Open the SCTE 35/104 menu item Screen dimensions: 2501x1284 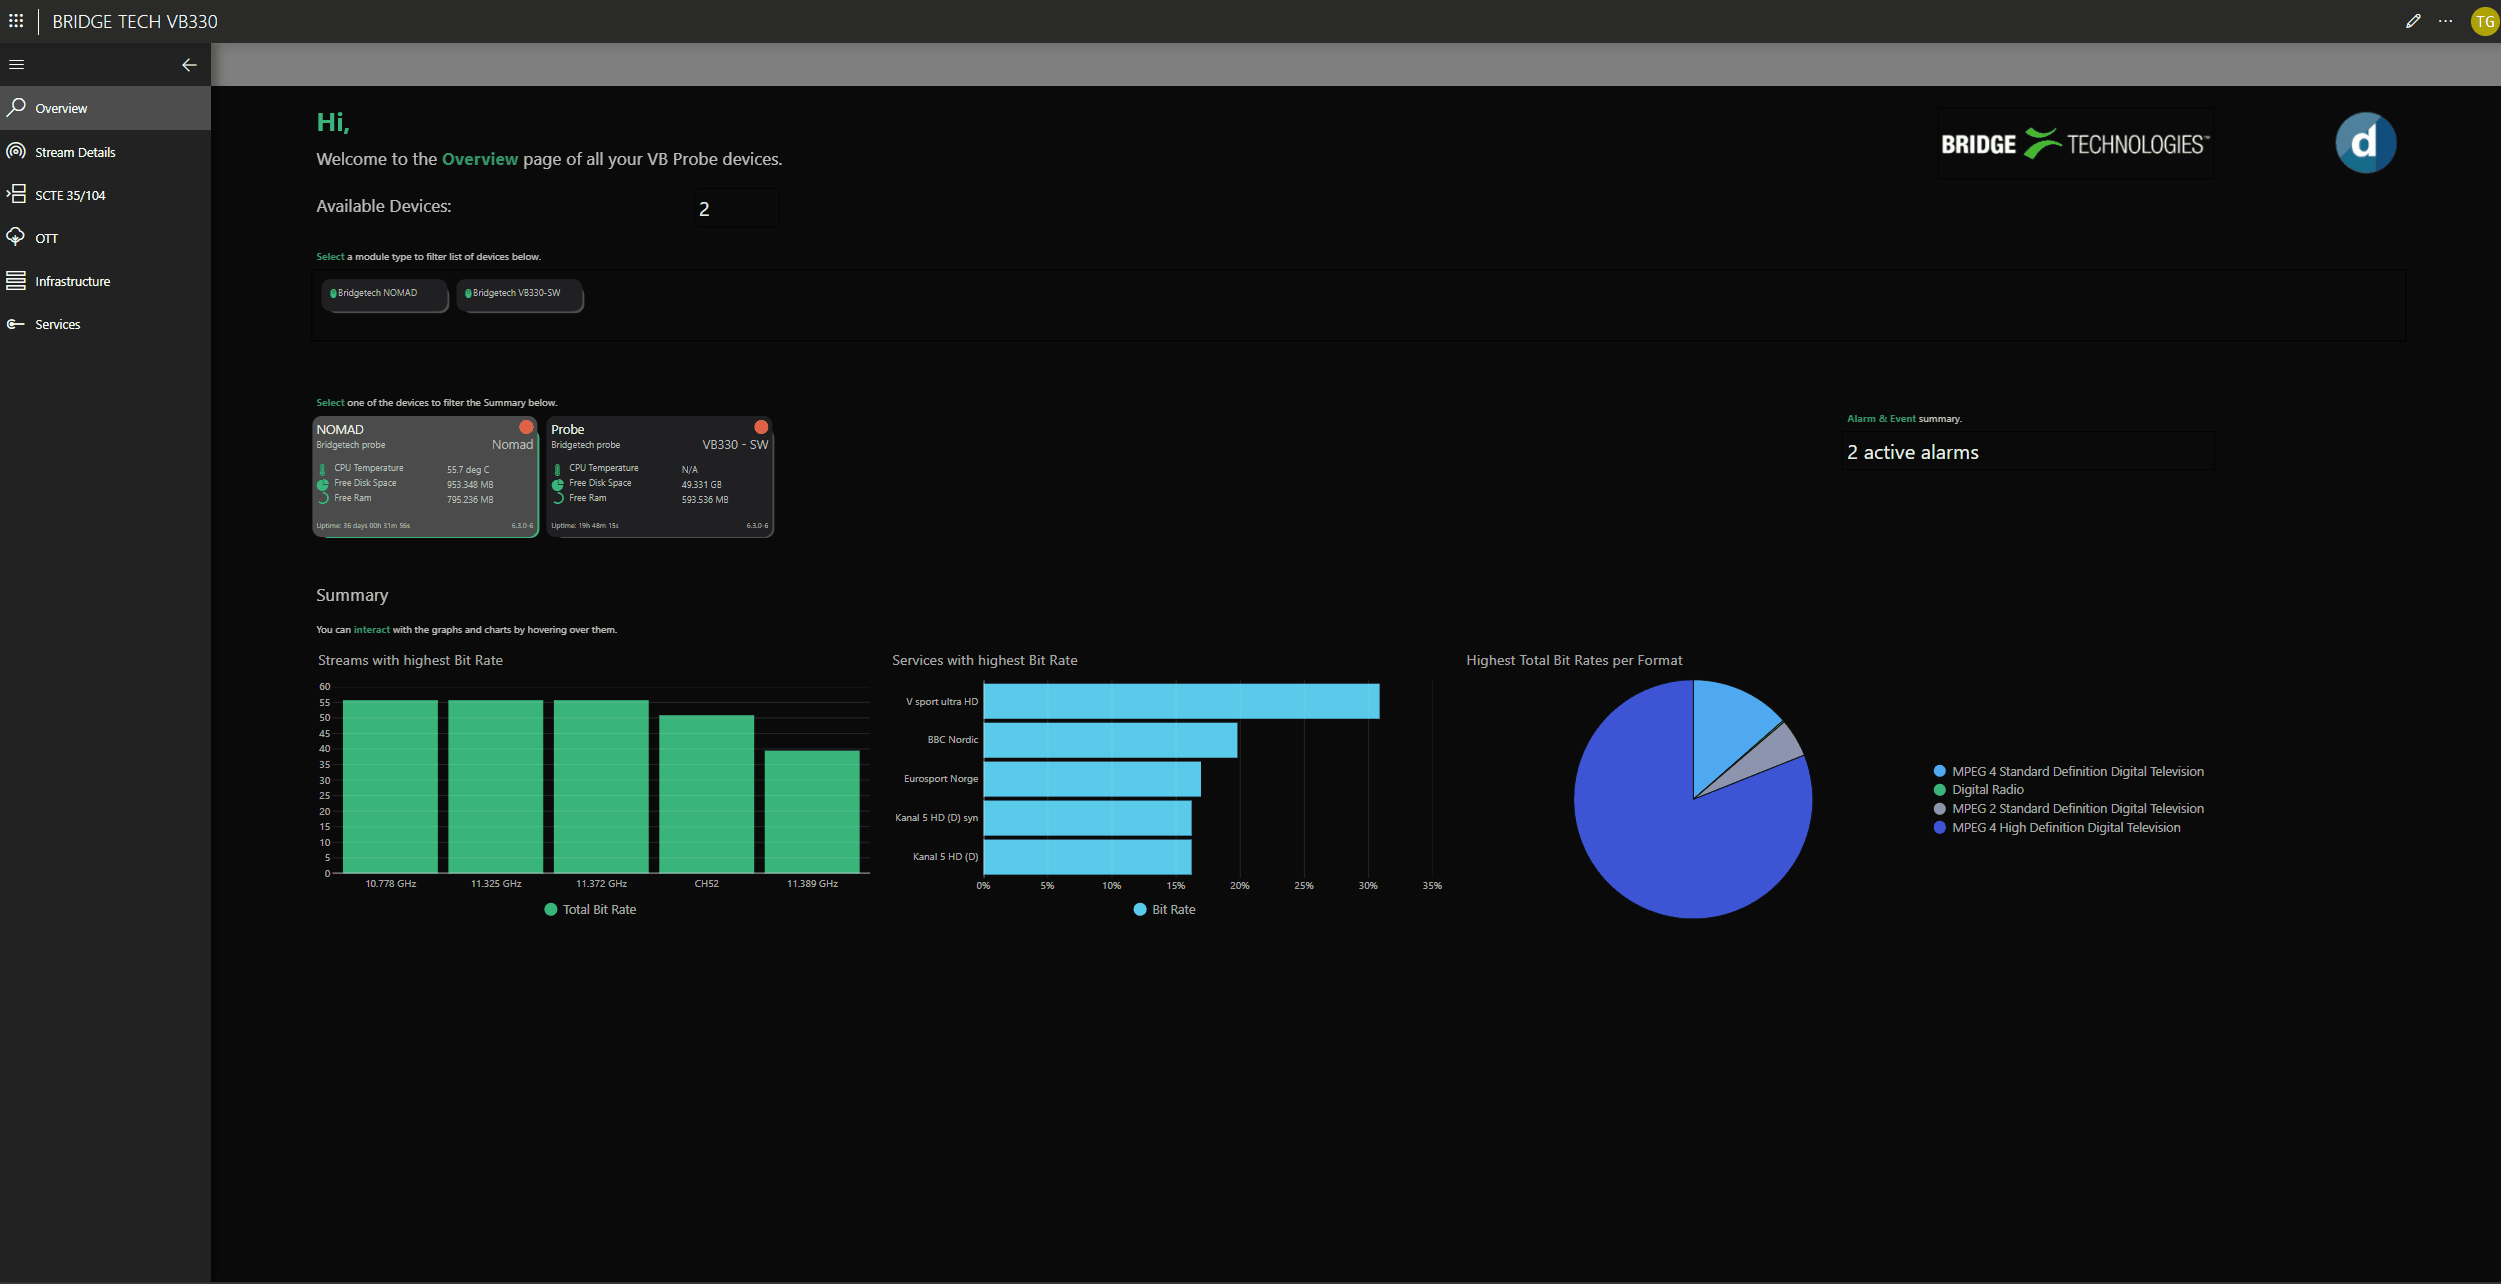click(105, 195)
